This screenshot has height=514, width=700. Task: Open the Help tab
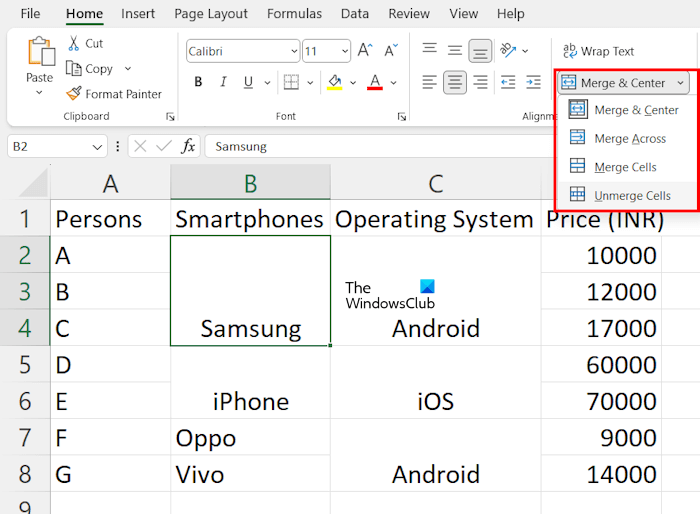click(x=511, y=14)
